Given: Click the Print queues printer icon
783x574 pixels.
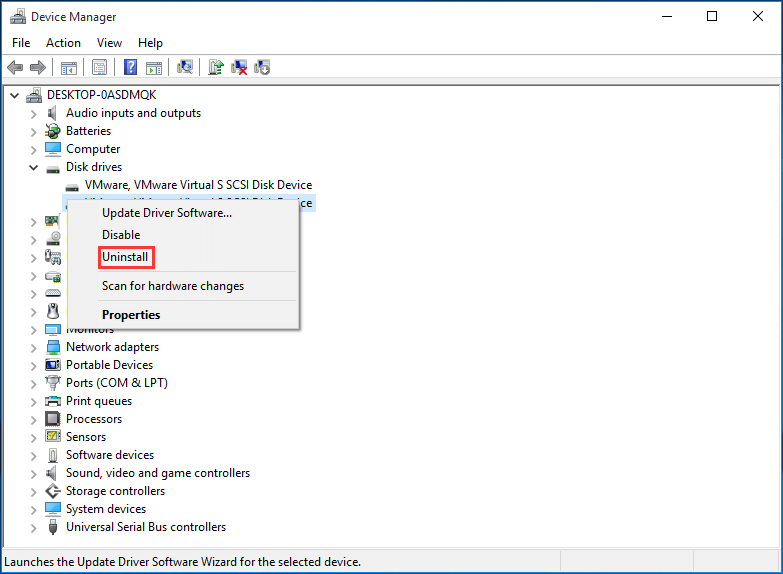Looking at the screenshot, I should click(53, 401).
